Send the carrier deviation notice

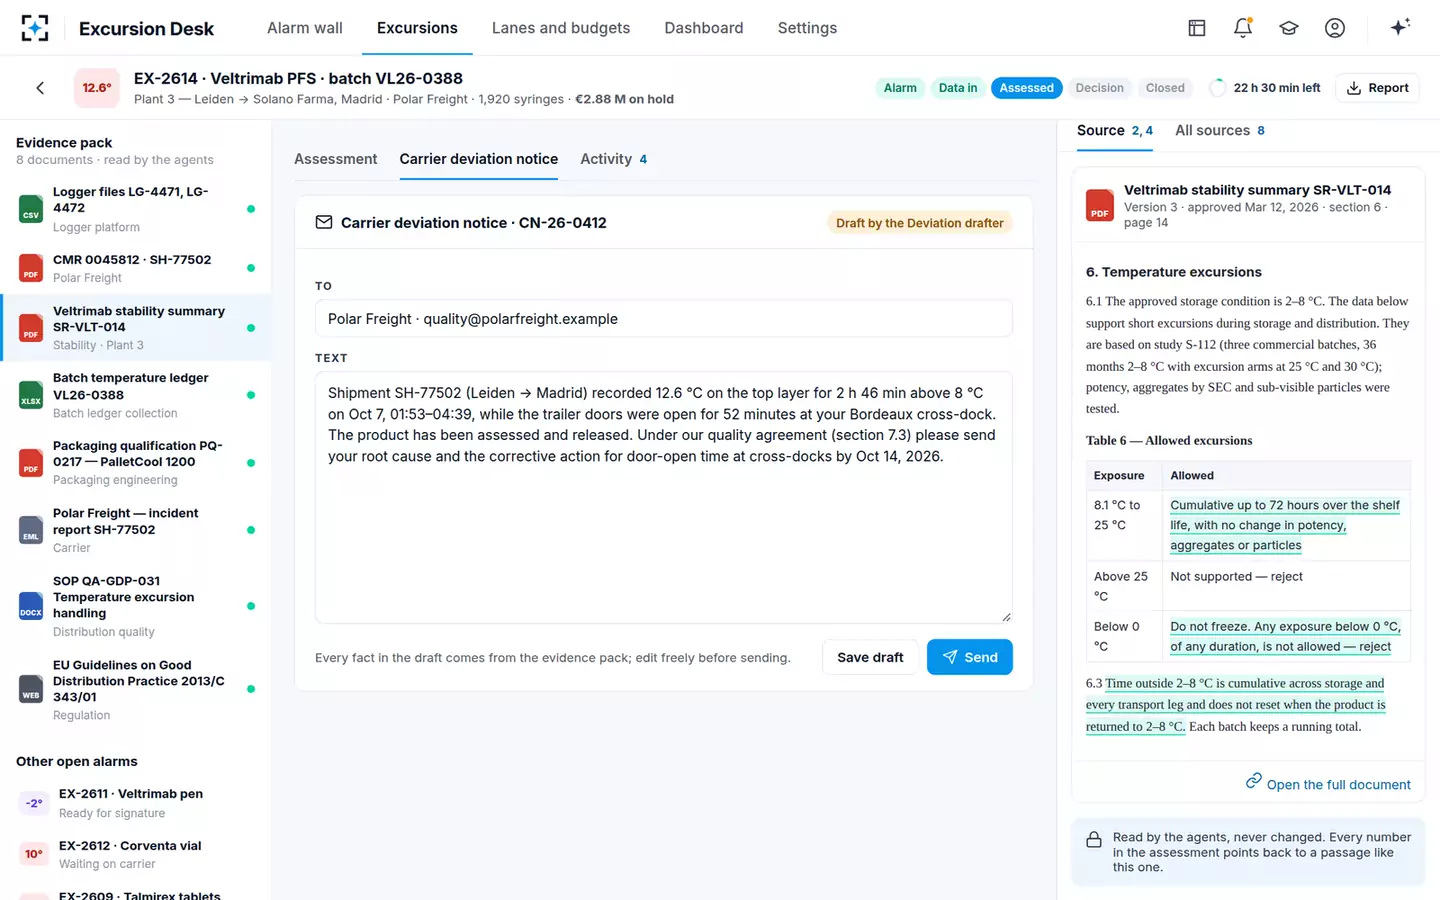(970, 657)
